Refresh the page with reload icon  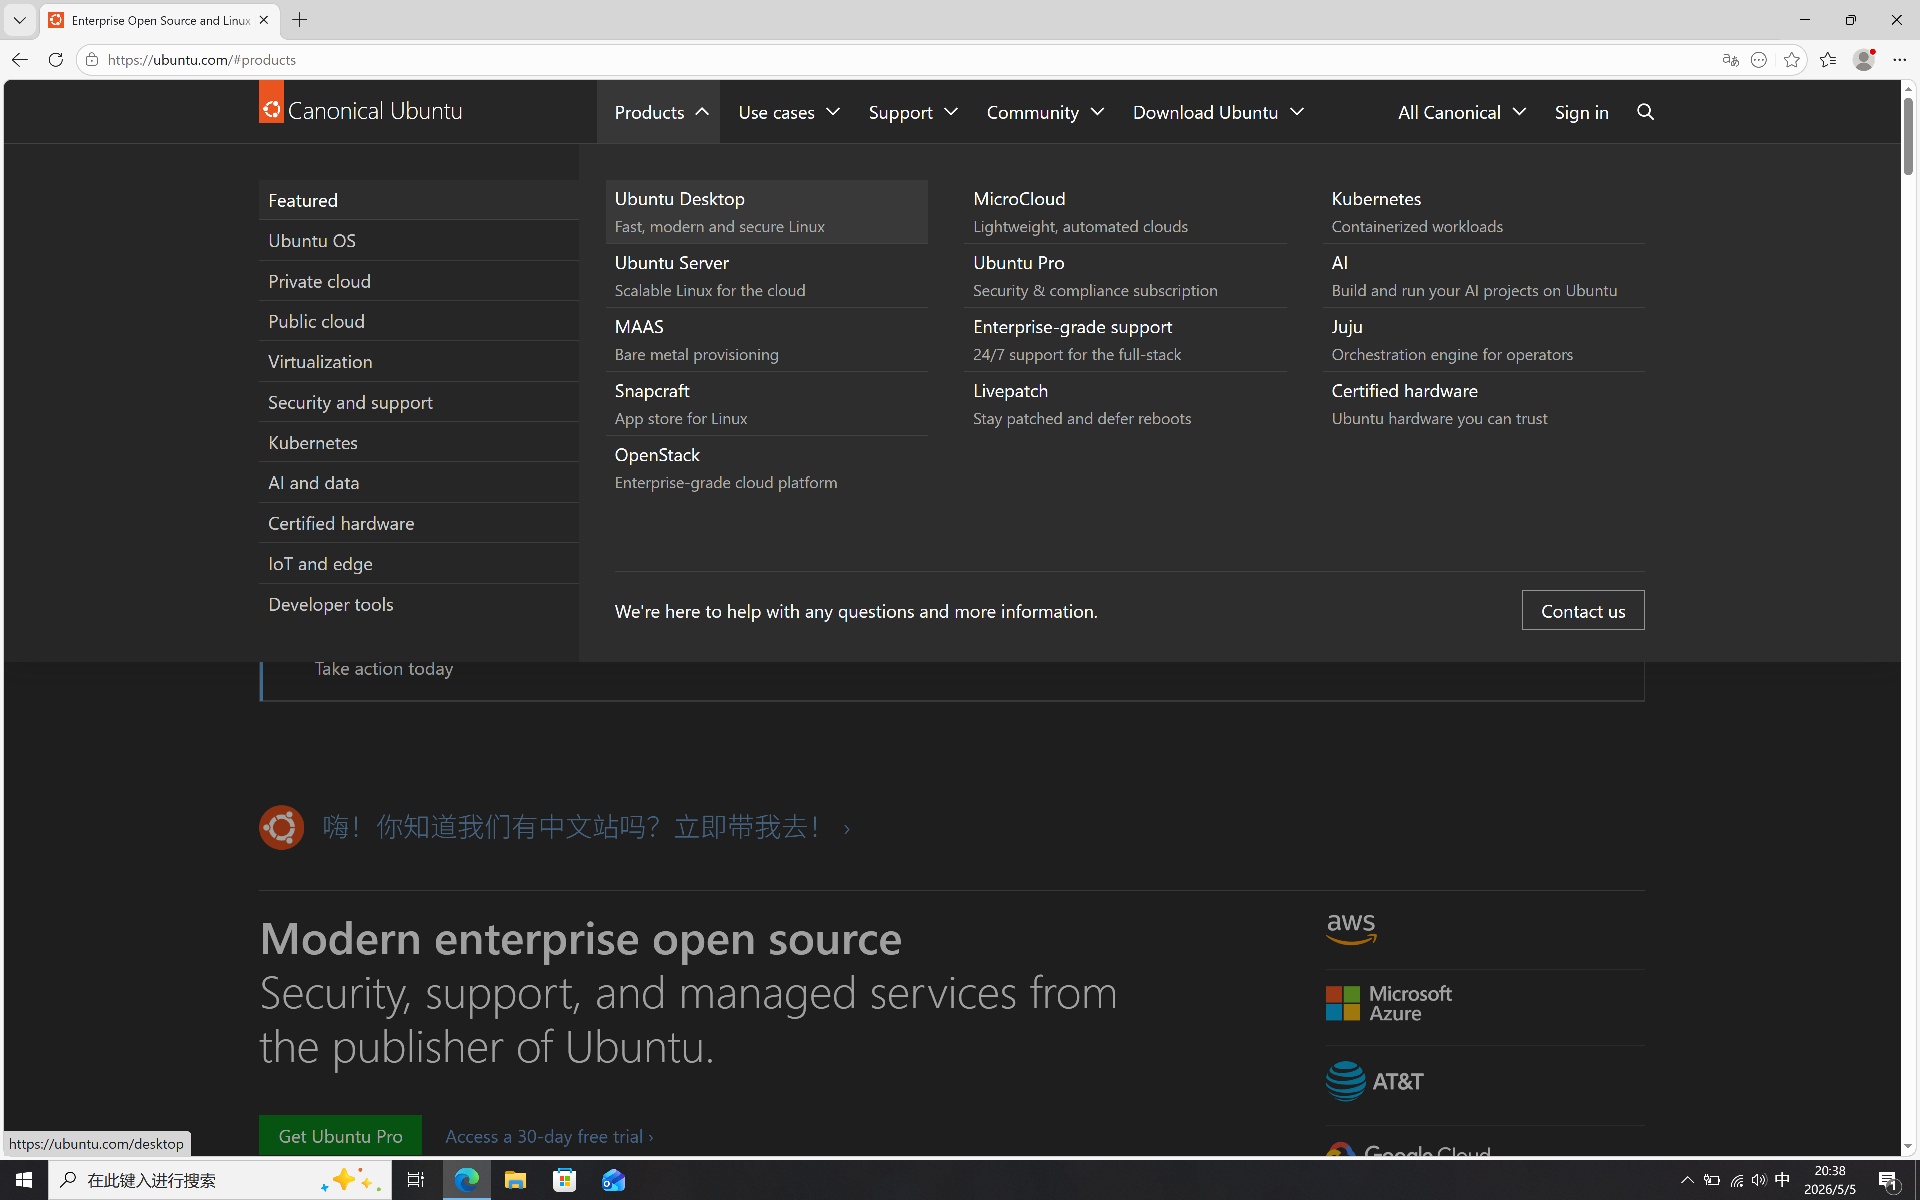[56, 60]
